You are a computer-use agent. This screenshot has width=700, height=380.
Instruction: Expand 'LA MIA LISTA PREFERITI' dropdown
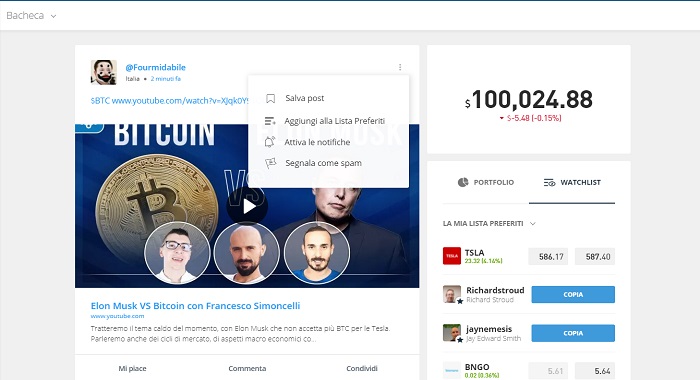click(x=489, y=223)
